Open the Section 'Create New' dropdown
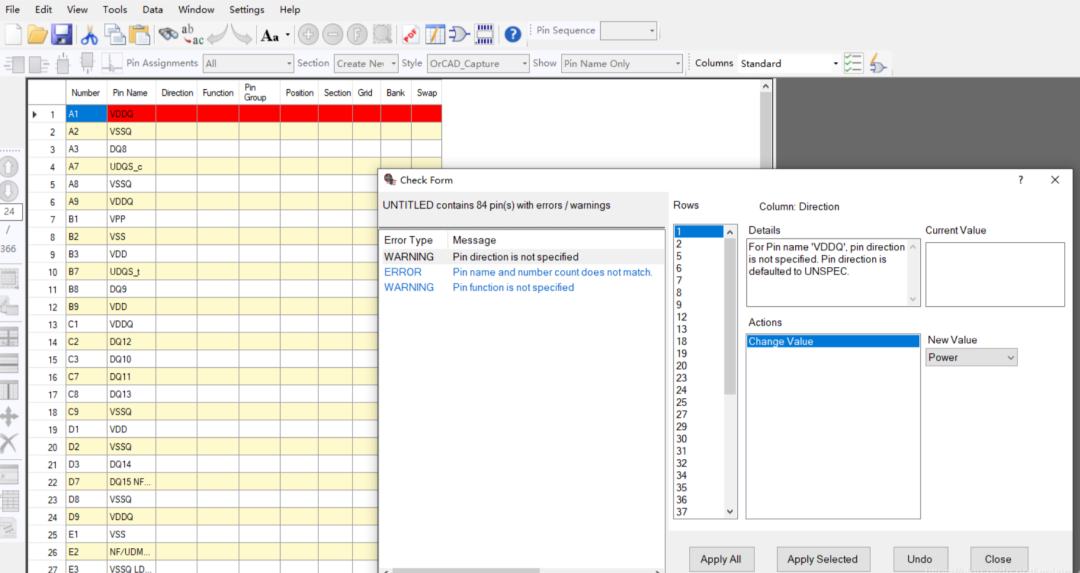 pos(366,63)
